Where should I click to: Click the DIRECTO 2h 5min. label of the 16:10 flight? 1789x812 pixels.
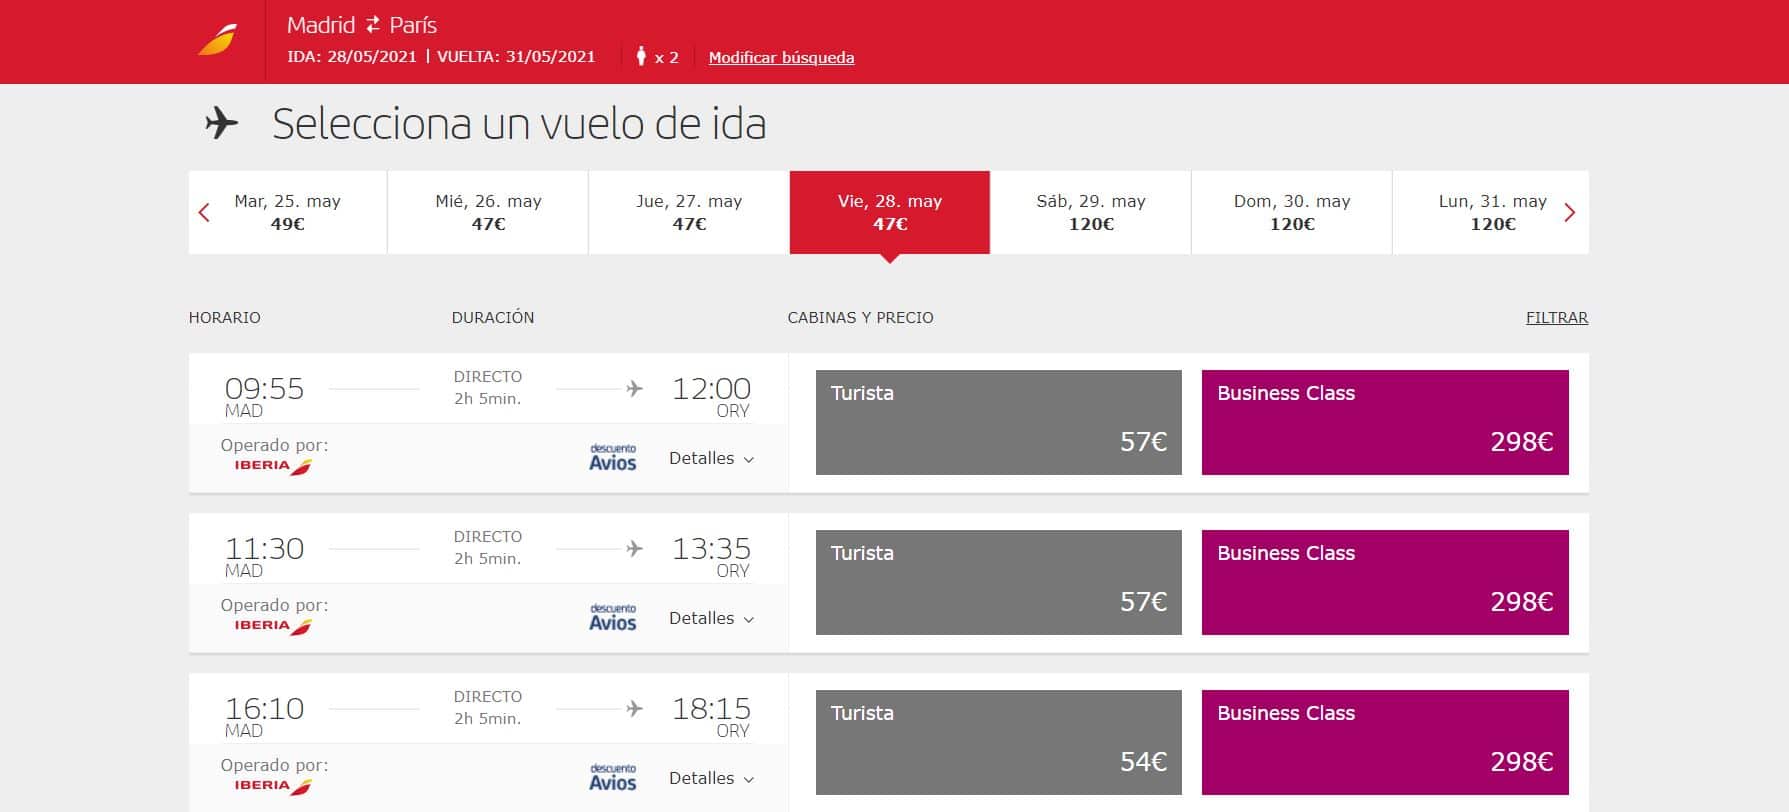(488, 707)
